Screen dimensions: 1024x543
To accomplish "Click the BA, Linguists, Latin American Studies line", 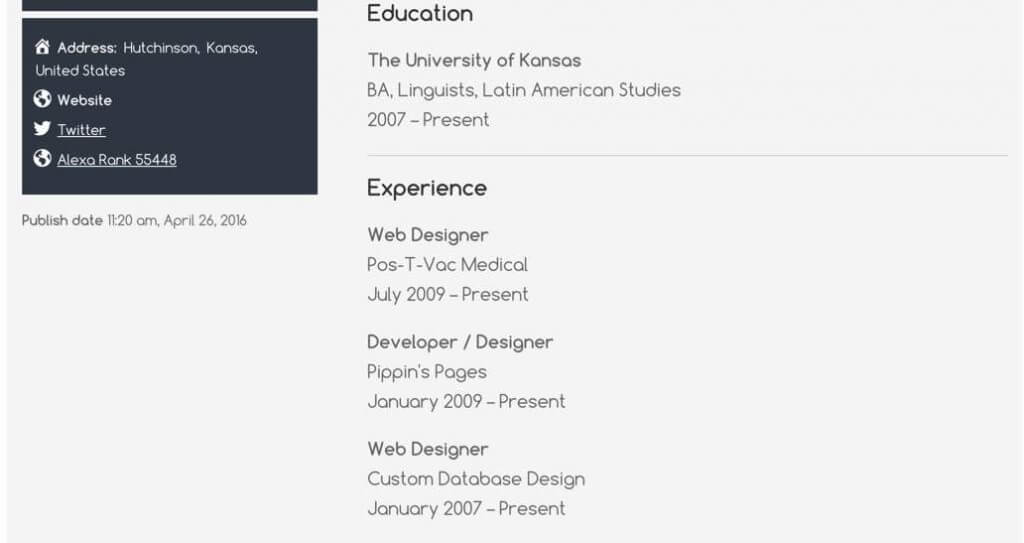I will (523, 90).
